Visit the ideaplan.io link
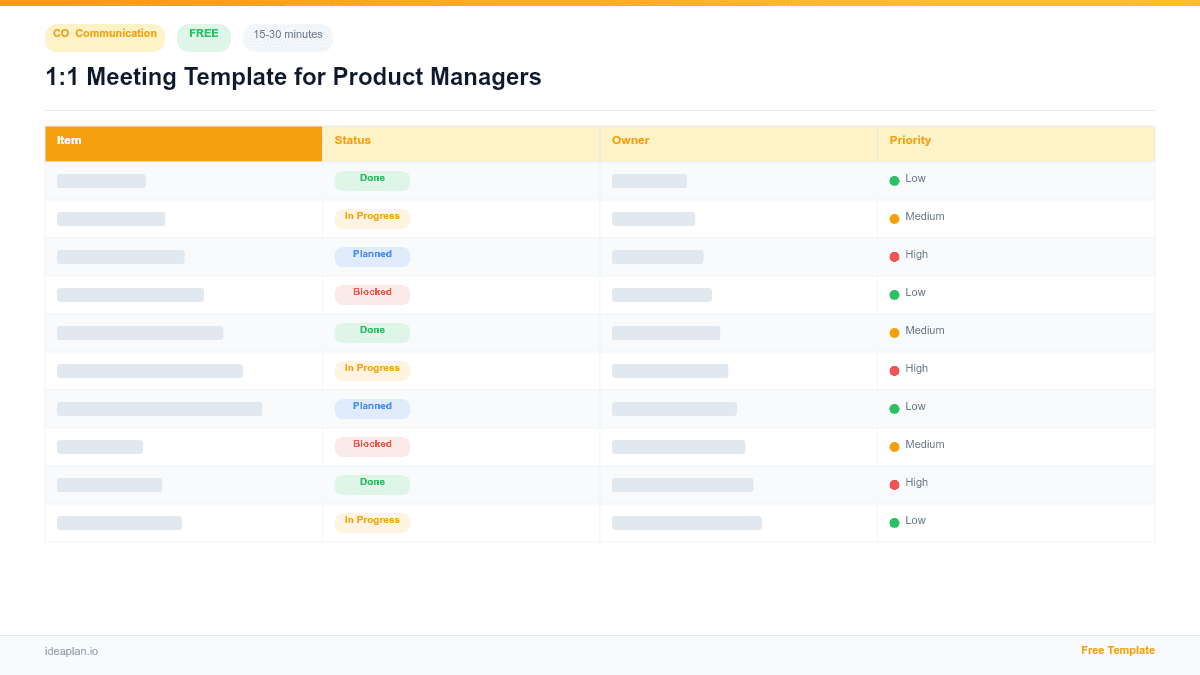Screen dimensions: 1200x675 (70, 651)
